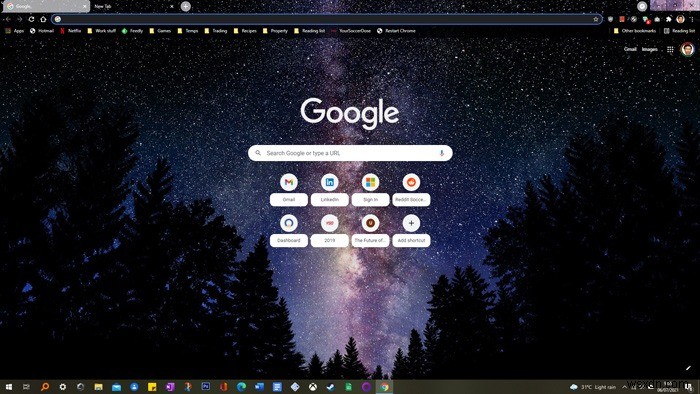700x394 pixels.
Task: Expand Reading list folder beside Property
Action: pyautogui.click(x=309, y=31)
